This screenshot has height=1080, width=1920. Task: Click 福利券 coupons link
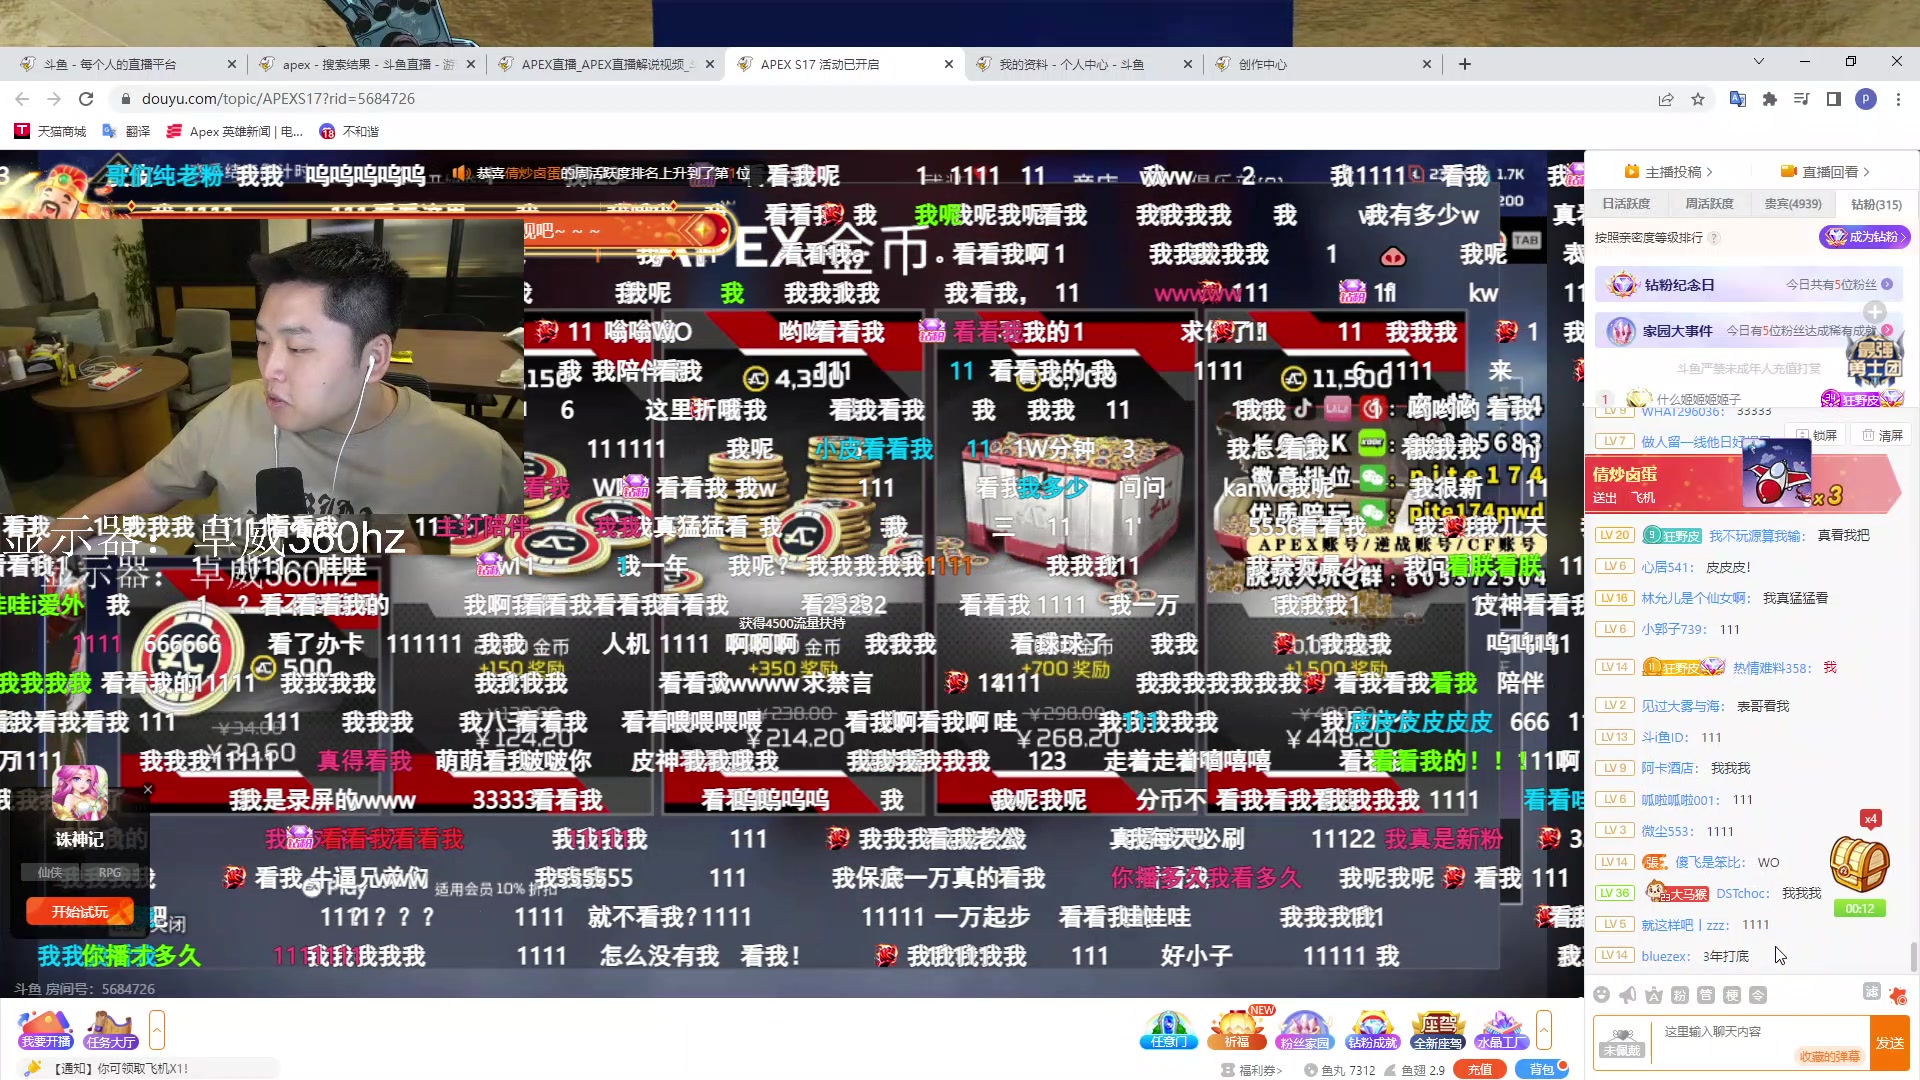(x=1252, y=1070)
